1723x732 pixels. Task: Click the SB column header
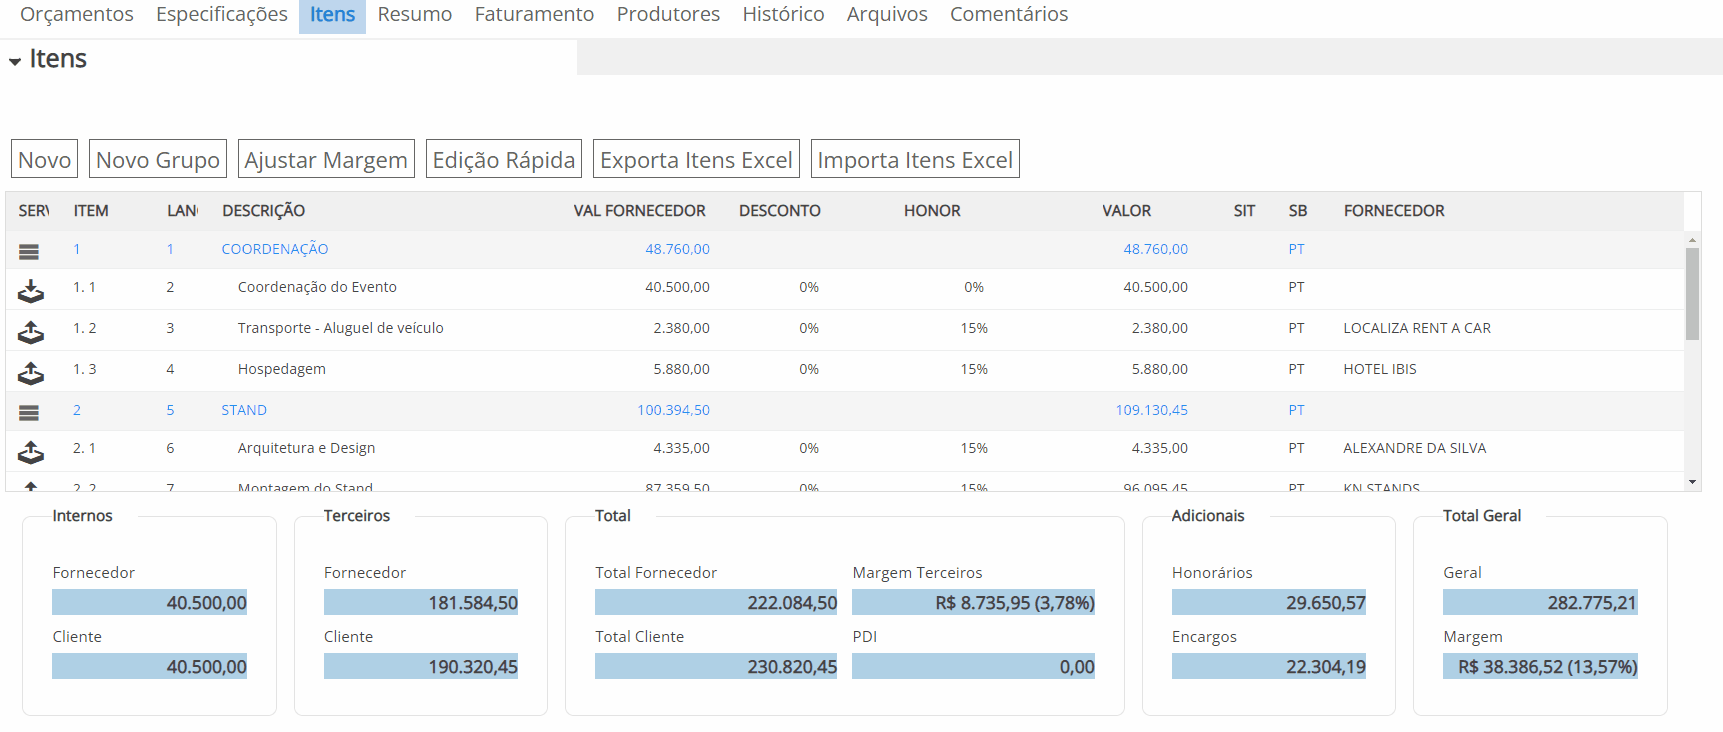point(1298,211)
